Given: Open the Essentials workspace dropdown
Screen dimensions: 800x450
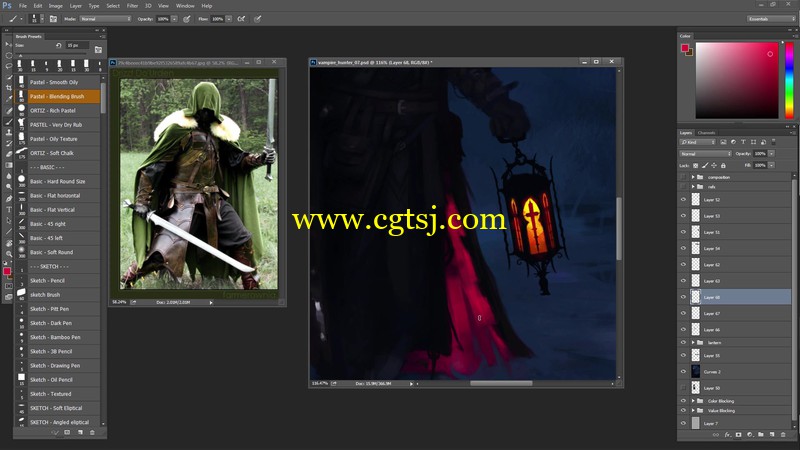Looking at the screenshot, I should click(x=771, y=19).
